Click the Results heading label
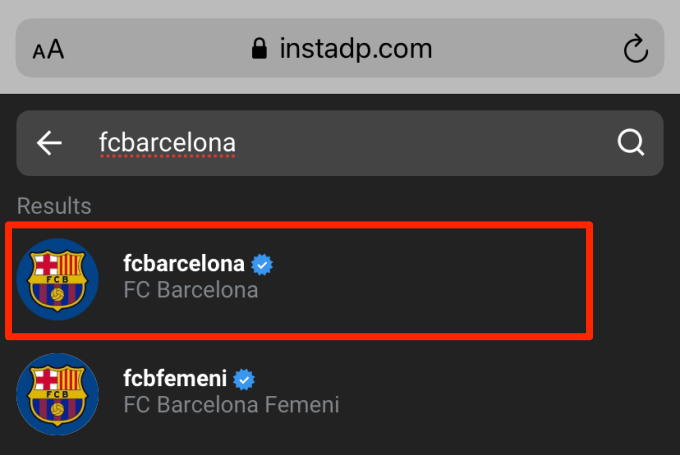 tap(54, 206)
